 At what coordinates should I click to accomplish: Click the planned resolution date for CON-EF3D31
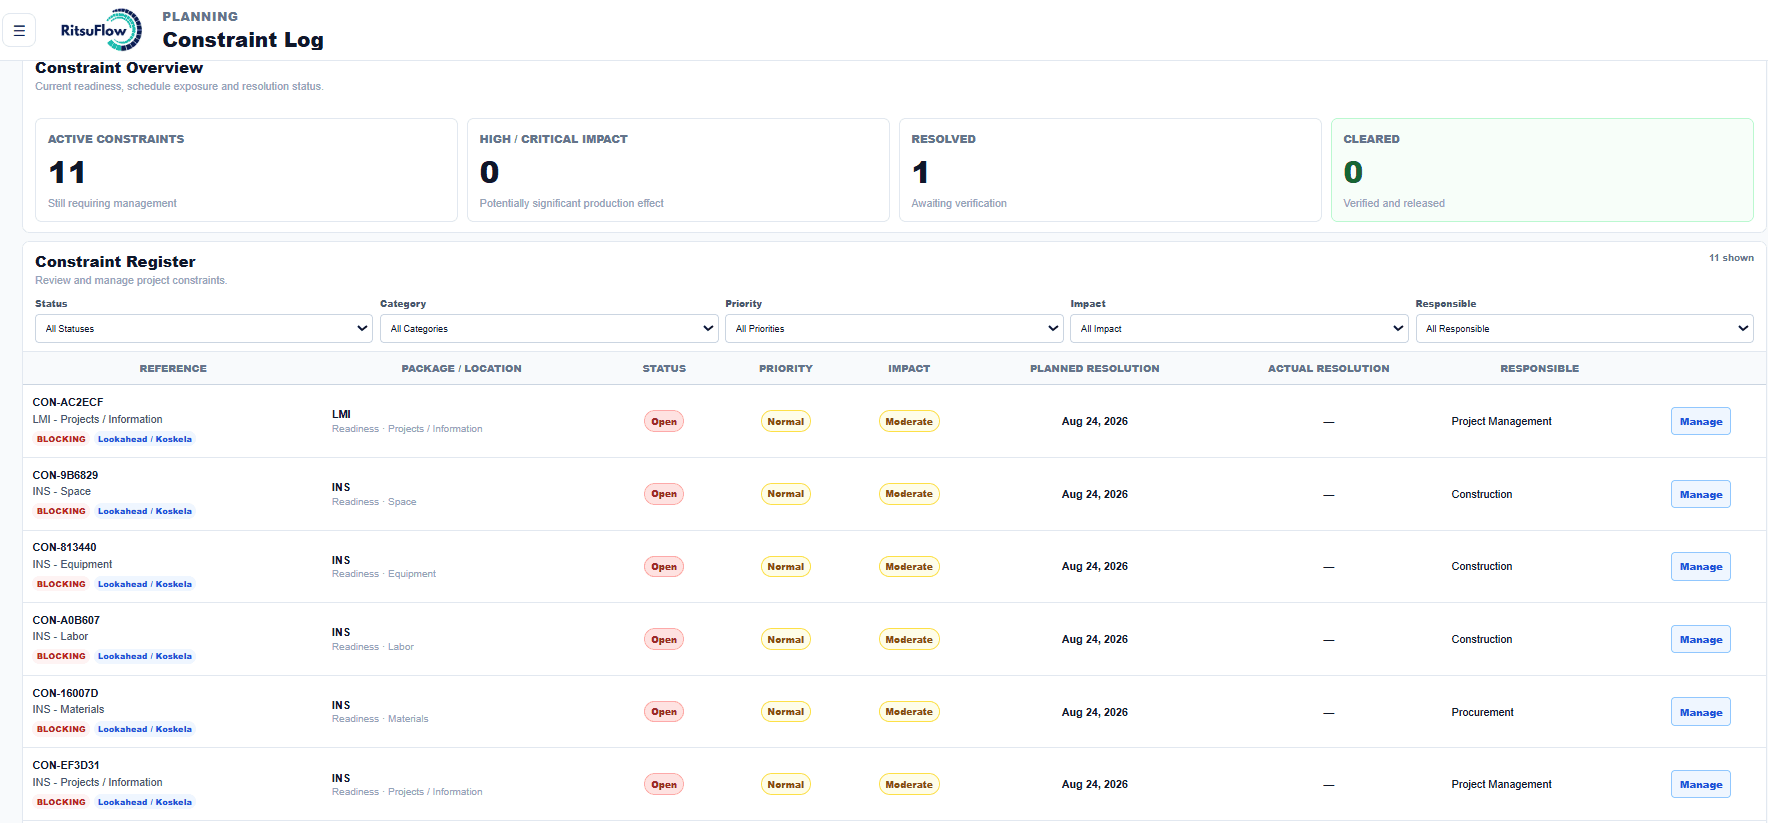[1095, 784]
